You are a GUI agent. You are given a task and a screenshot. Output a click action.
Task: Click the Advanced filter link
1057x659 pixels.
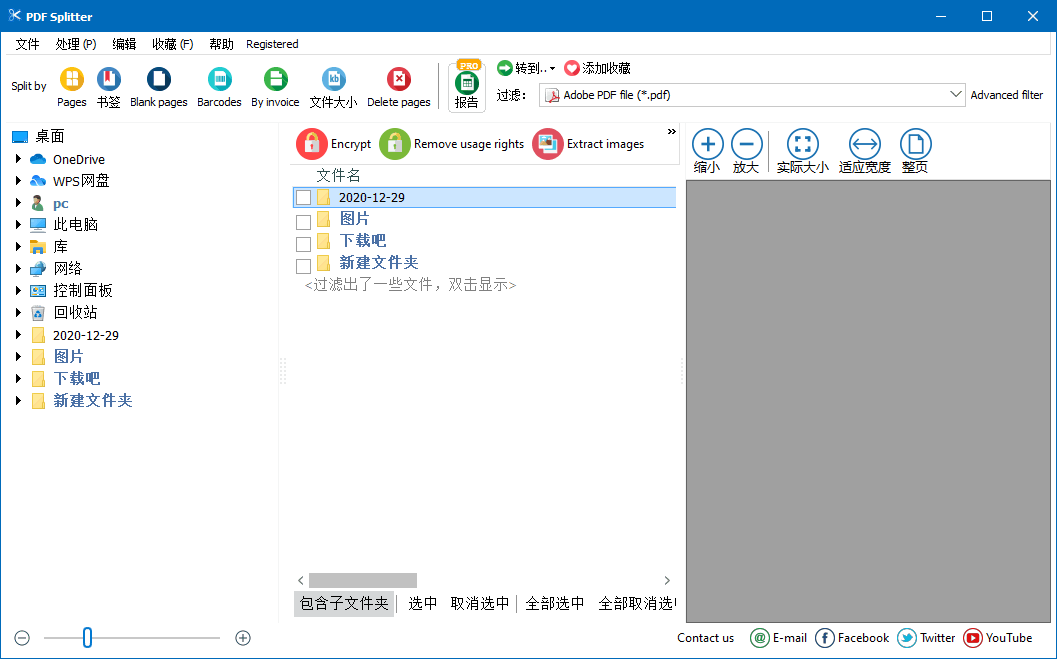click(x=1006, y=95)
